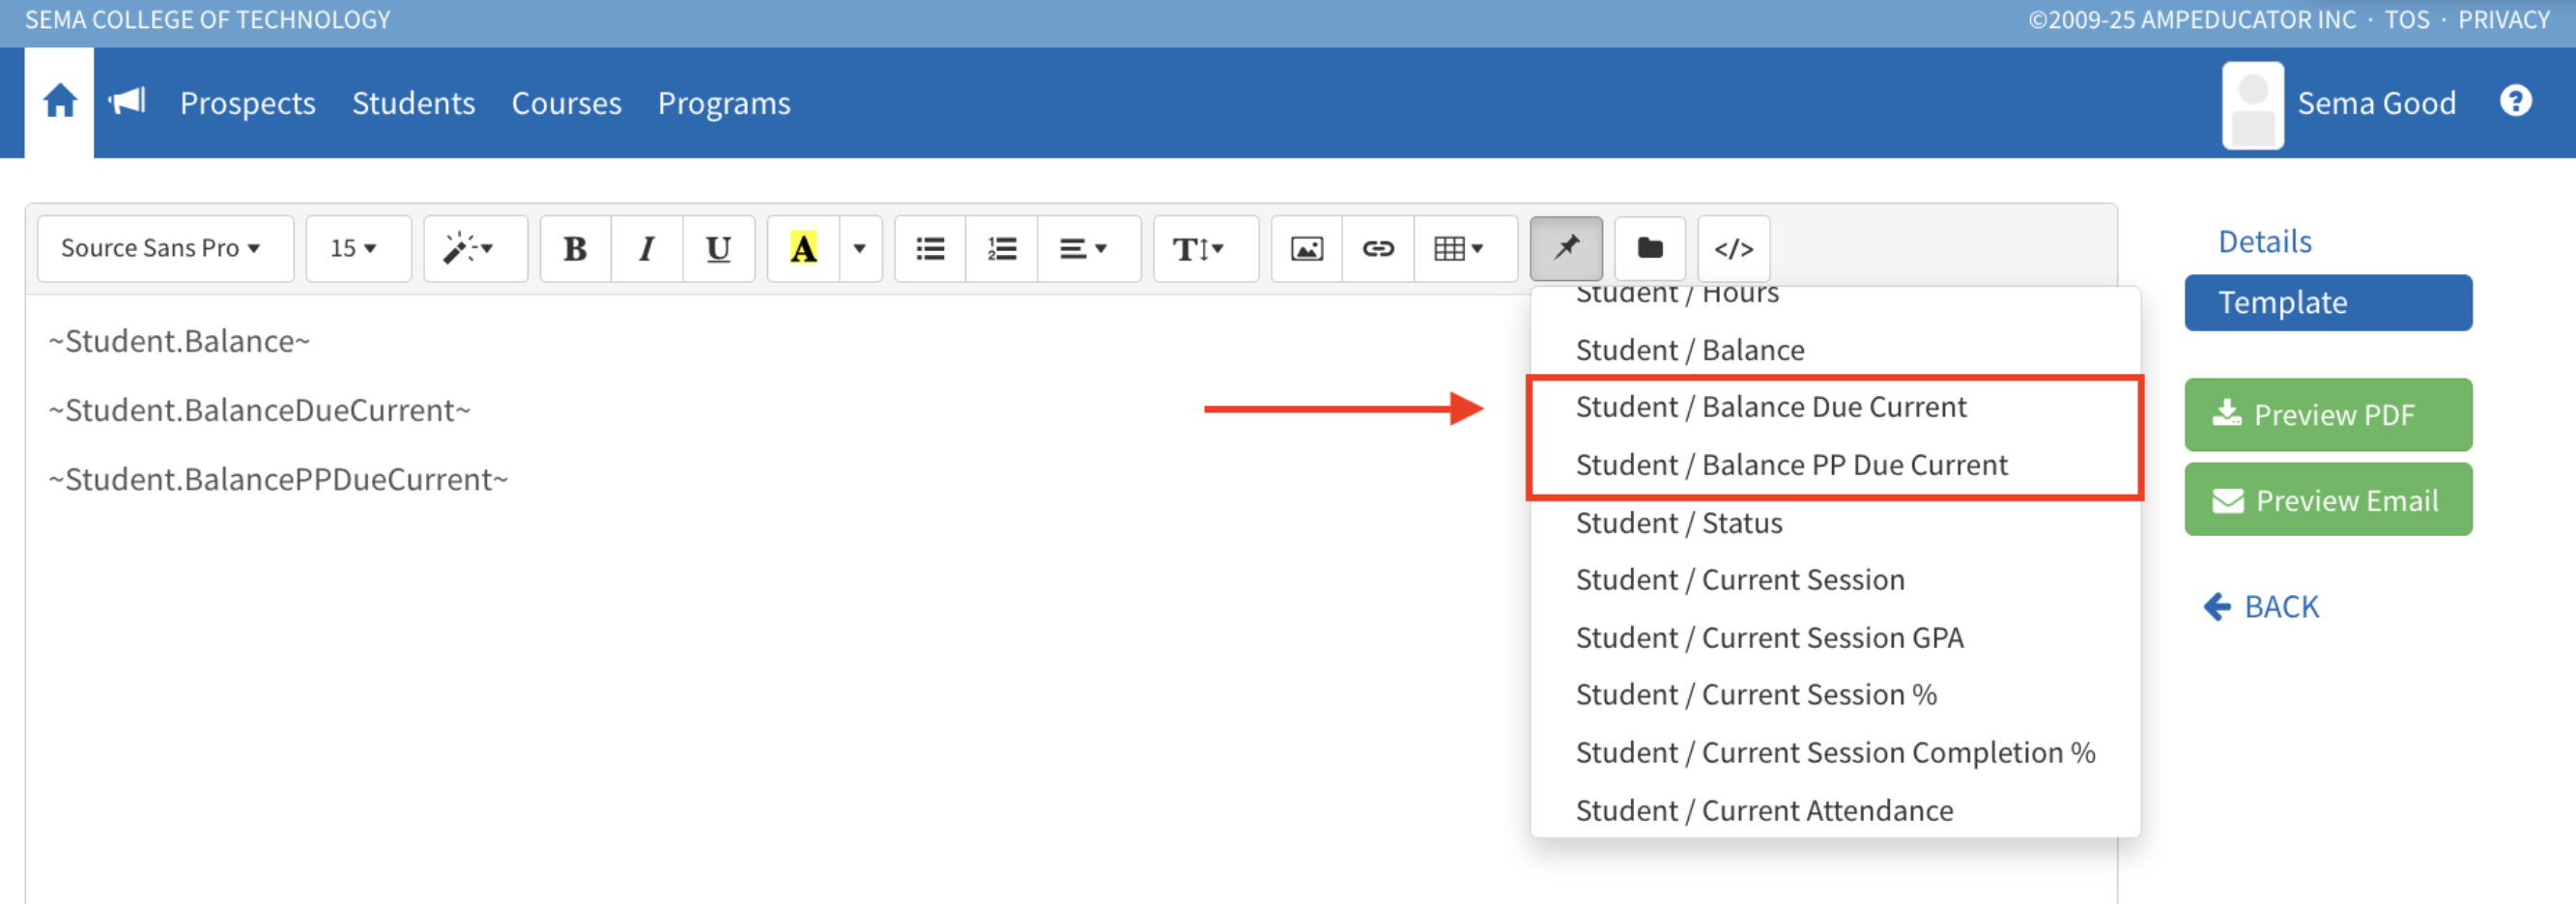2576x904 pixels.
Task: Insert a numbered ordered list
Action: pos(1001,249)
